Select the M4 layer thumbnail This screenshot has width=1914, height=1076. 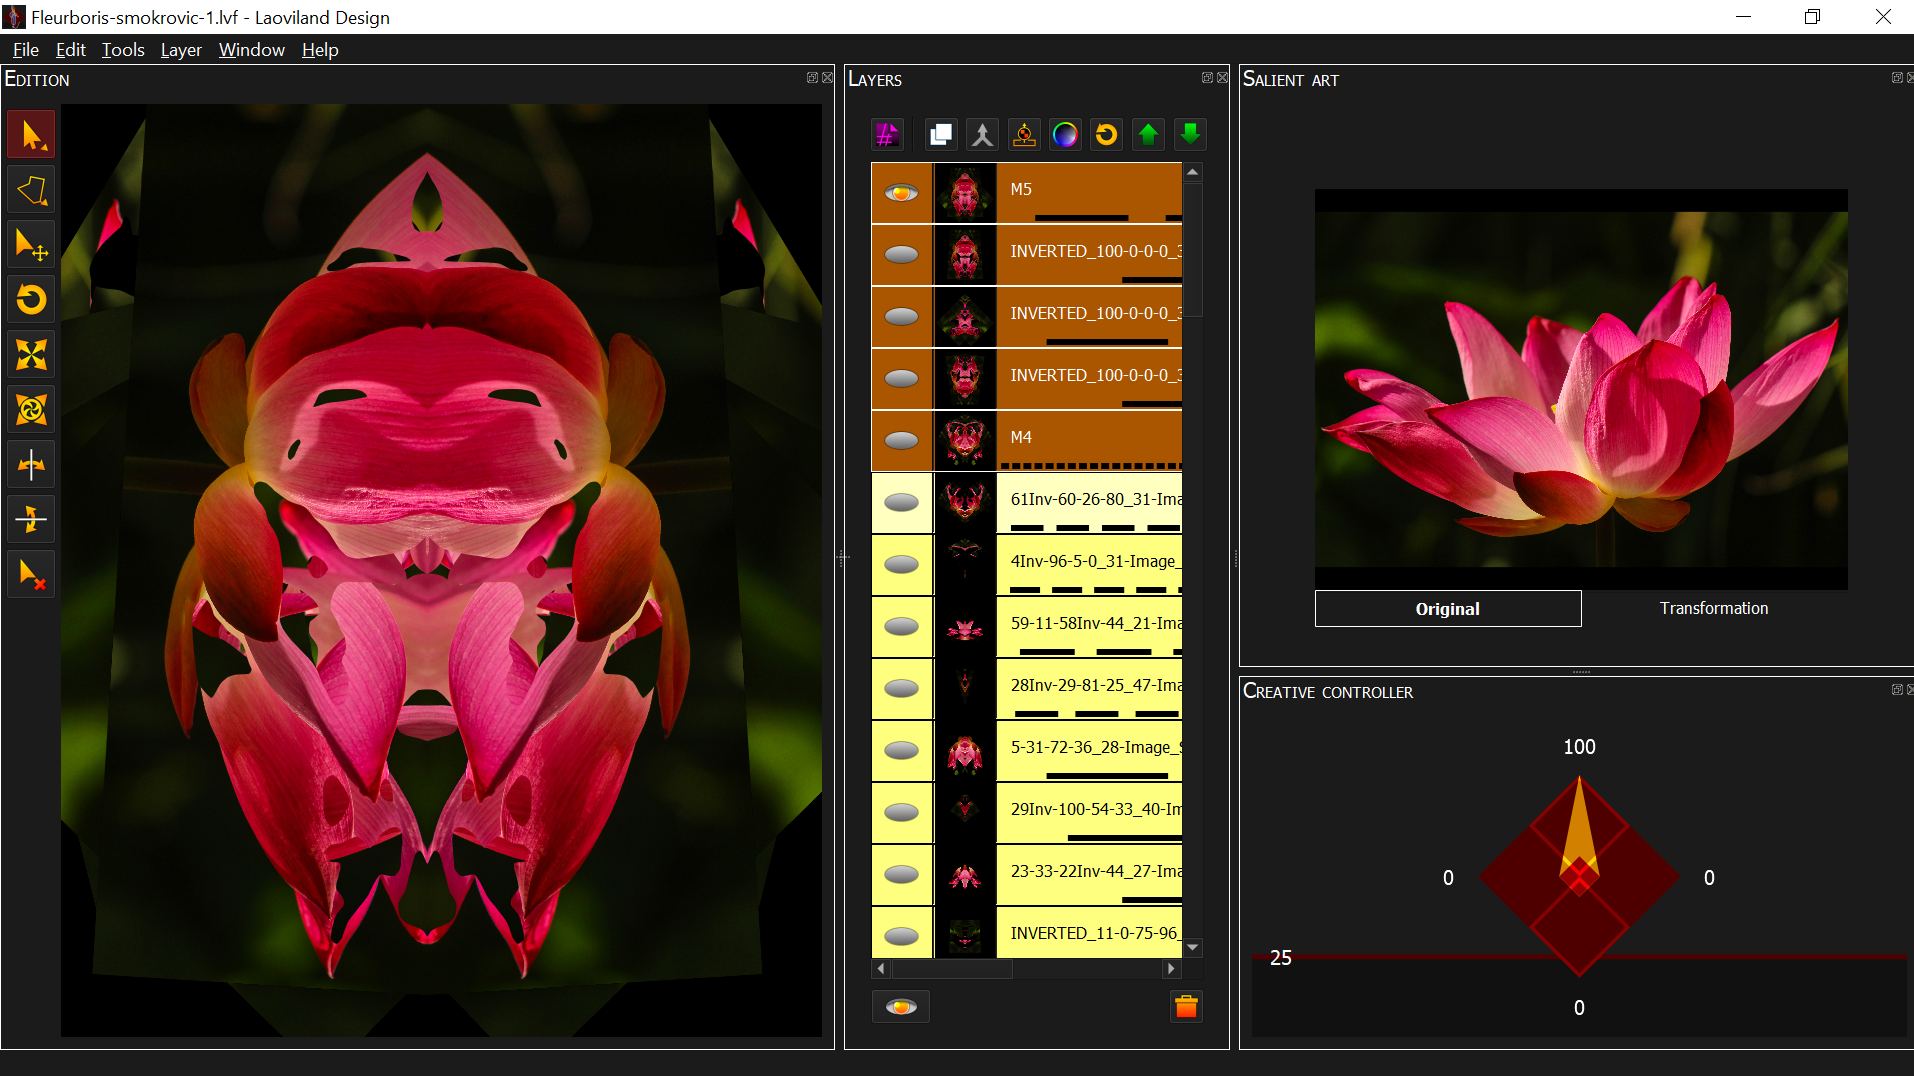coord(965,440)
